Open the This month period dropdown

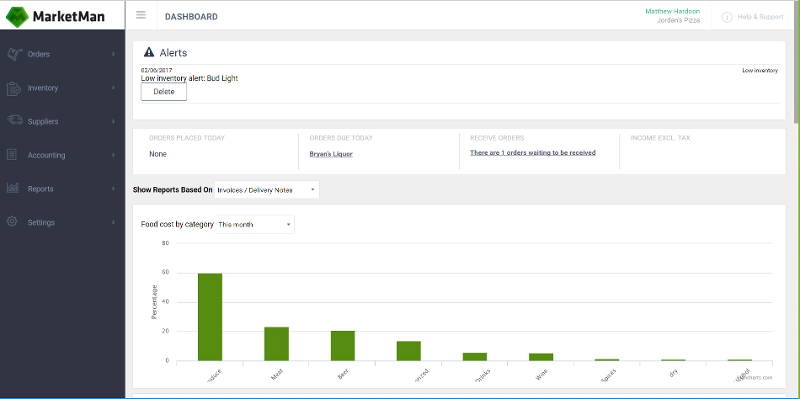pos(255,225)
